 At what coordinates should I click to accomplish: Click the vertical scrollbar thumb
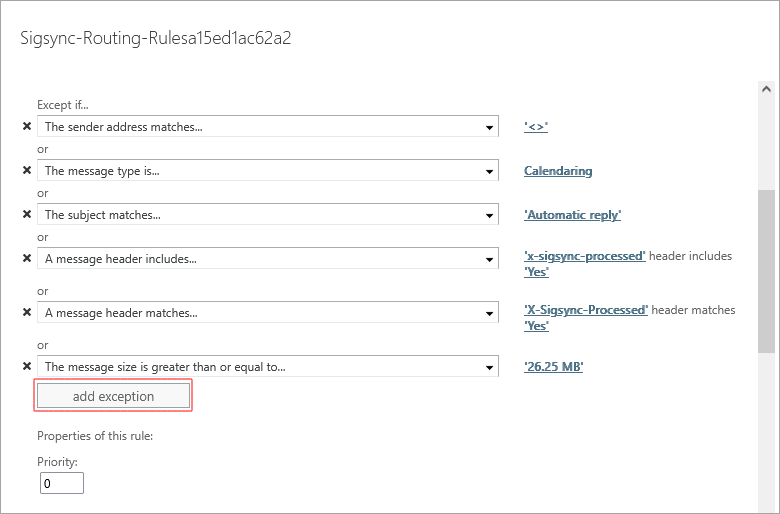(766, 270)
